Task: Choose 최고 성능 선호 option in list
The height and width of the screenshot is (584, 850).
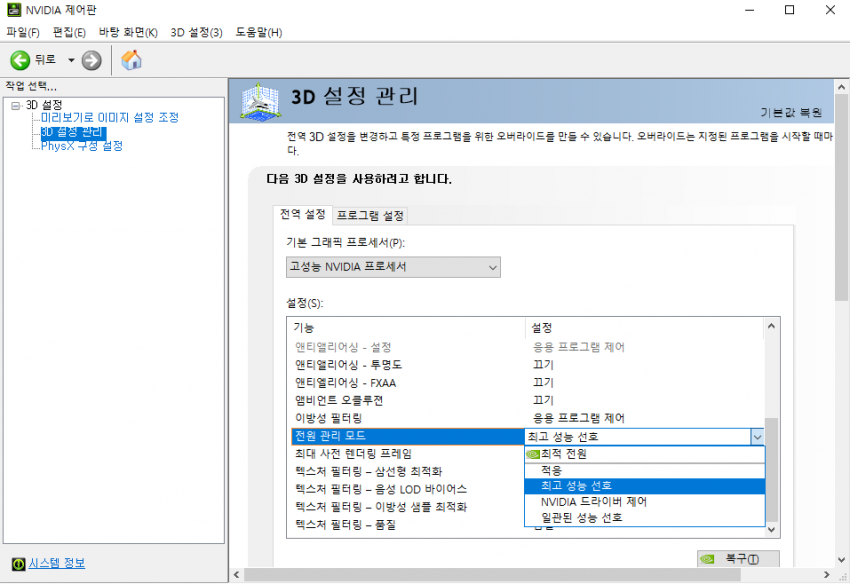Action: pos(645,486)
